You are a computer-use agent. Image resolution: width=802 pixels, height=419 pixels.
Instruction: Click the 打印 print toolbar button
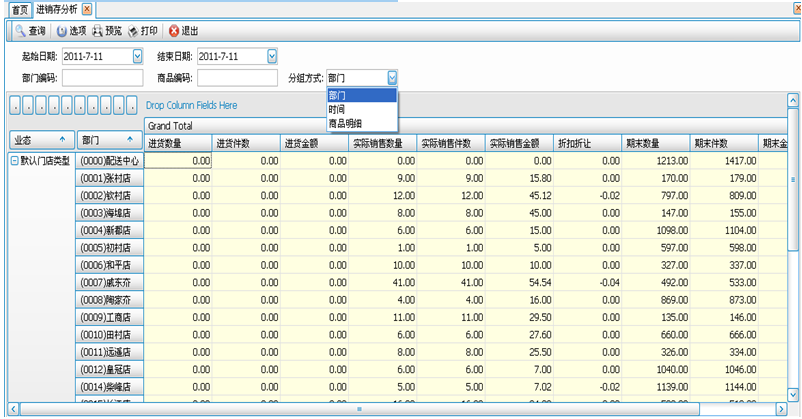[143, 31]
